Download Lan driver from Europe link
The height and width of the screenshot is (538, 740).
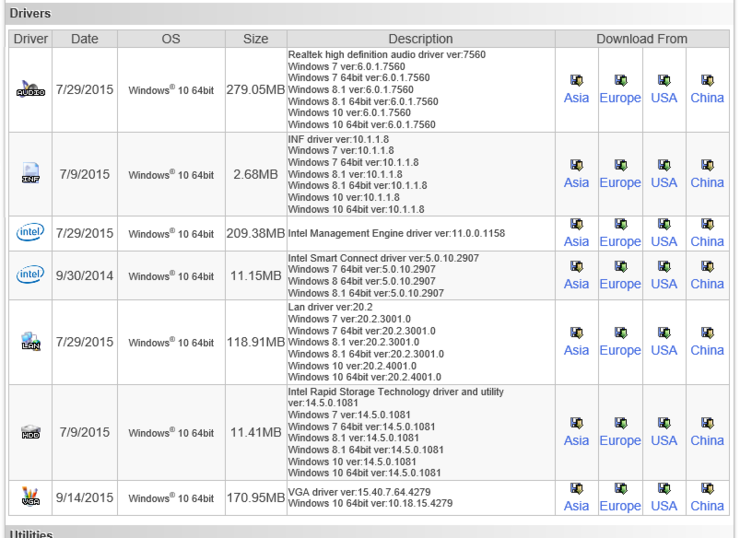[x=620, y=351]
